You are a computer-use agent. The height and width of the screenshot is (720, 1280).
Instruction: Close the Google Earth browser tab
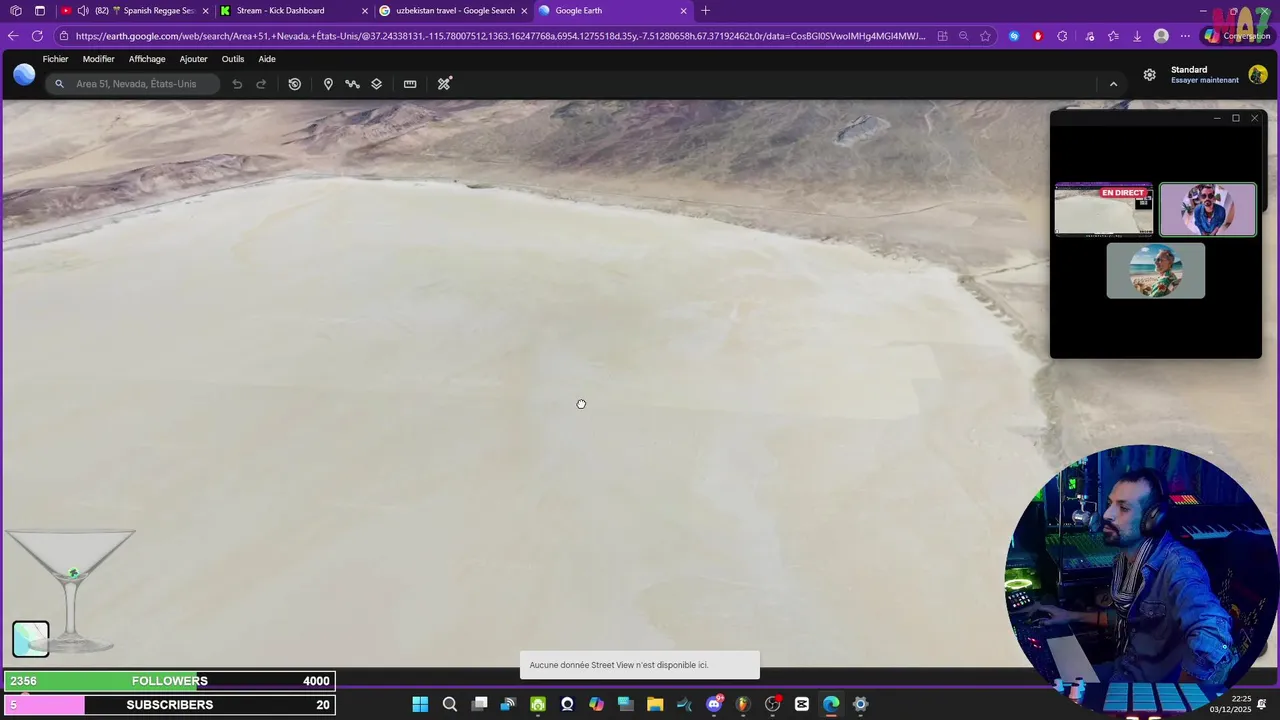click(x=684, y=11)
